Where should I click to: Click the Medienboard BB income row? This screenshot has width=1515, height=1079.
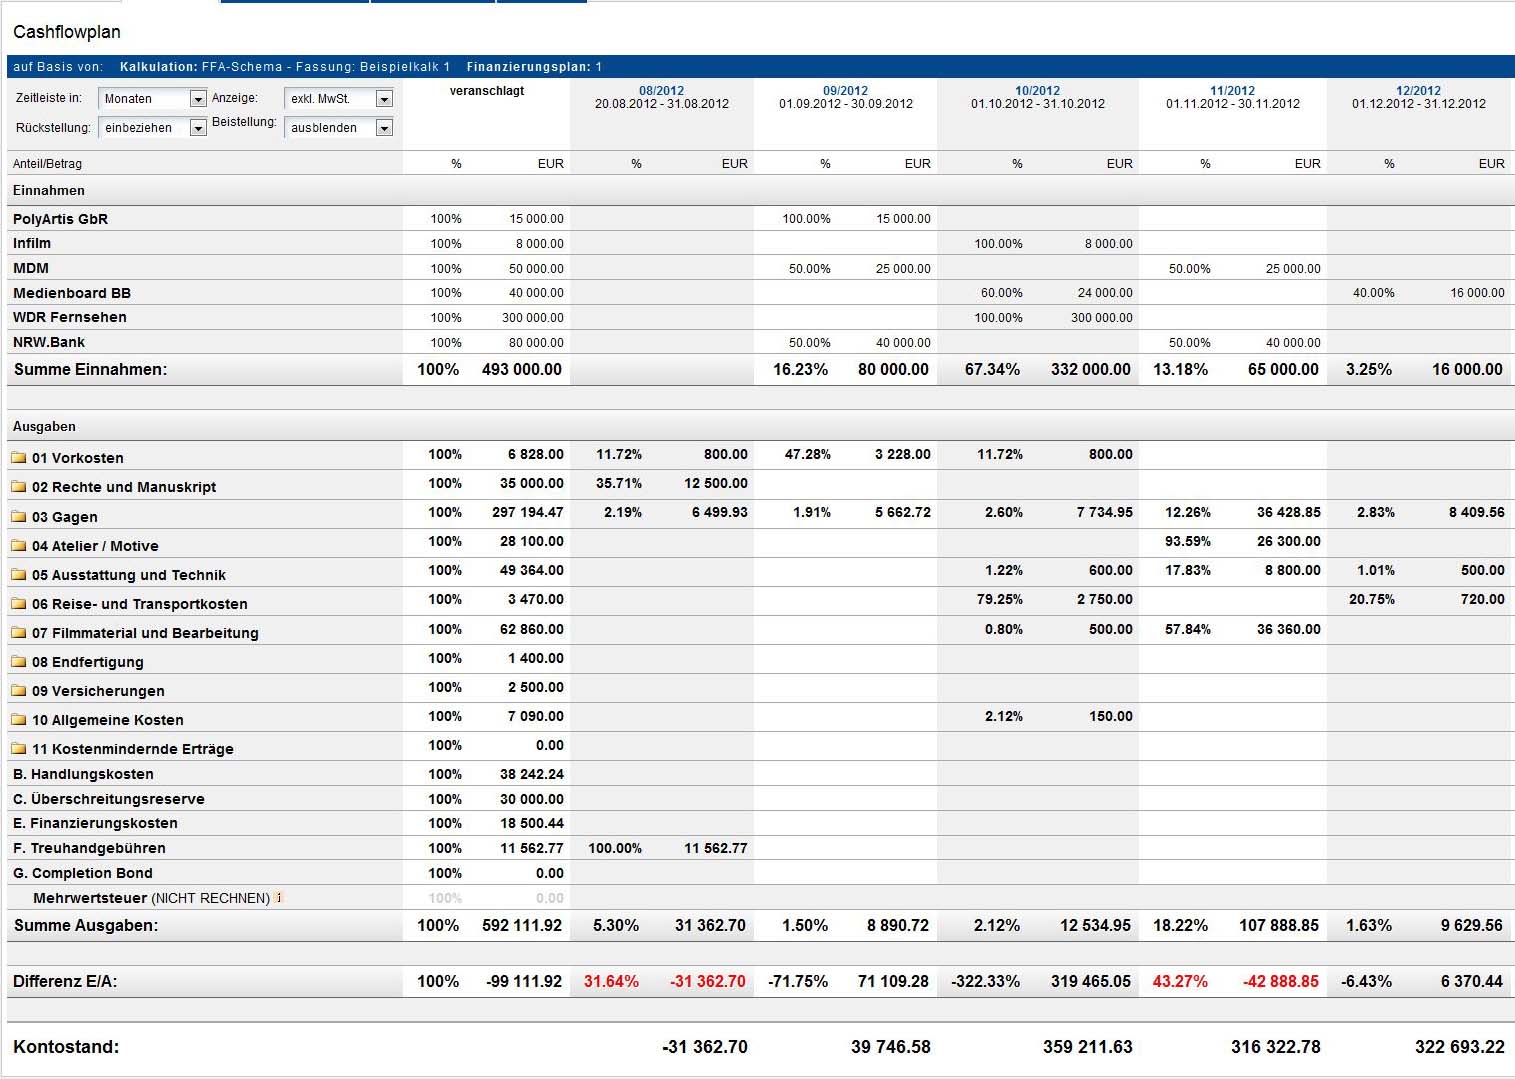click(x=760, y=293)
